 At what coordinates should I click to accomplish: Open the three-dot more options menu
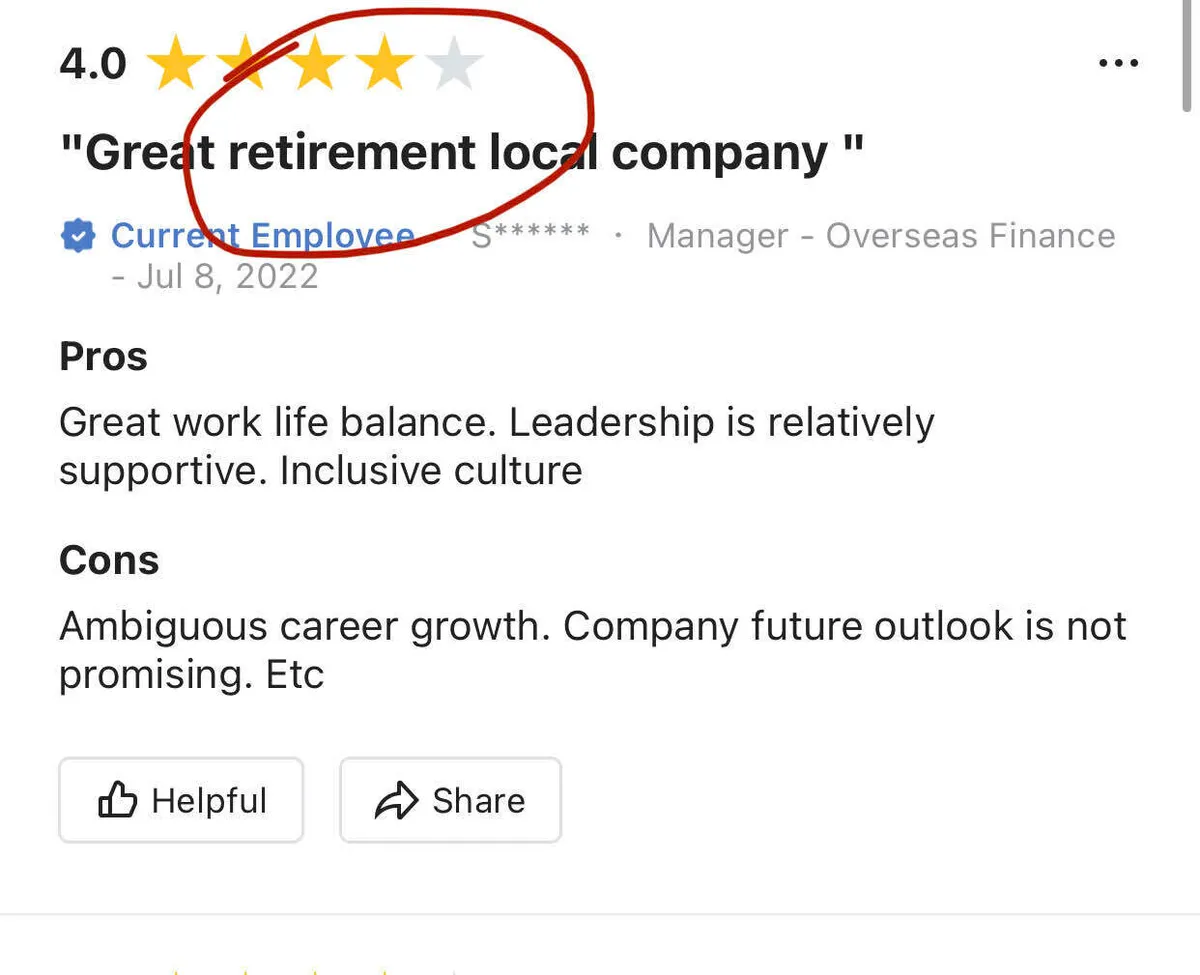click(1118, 64)
